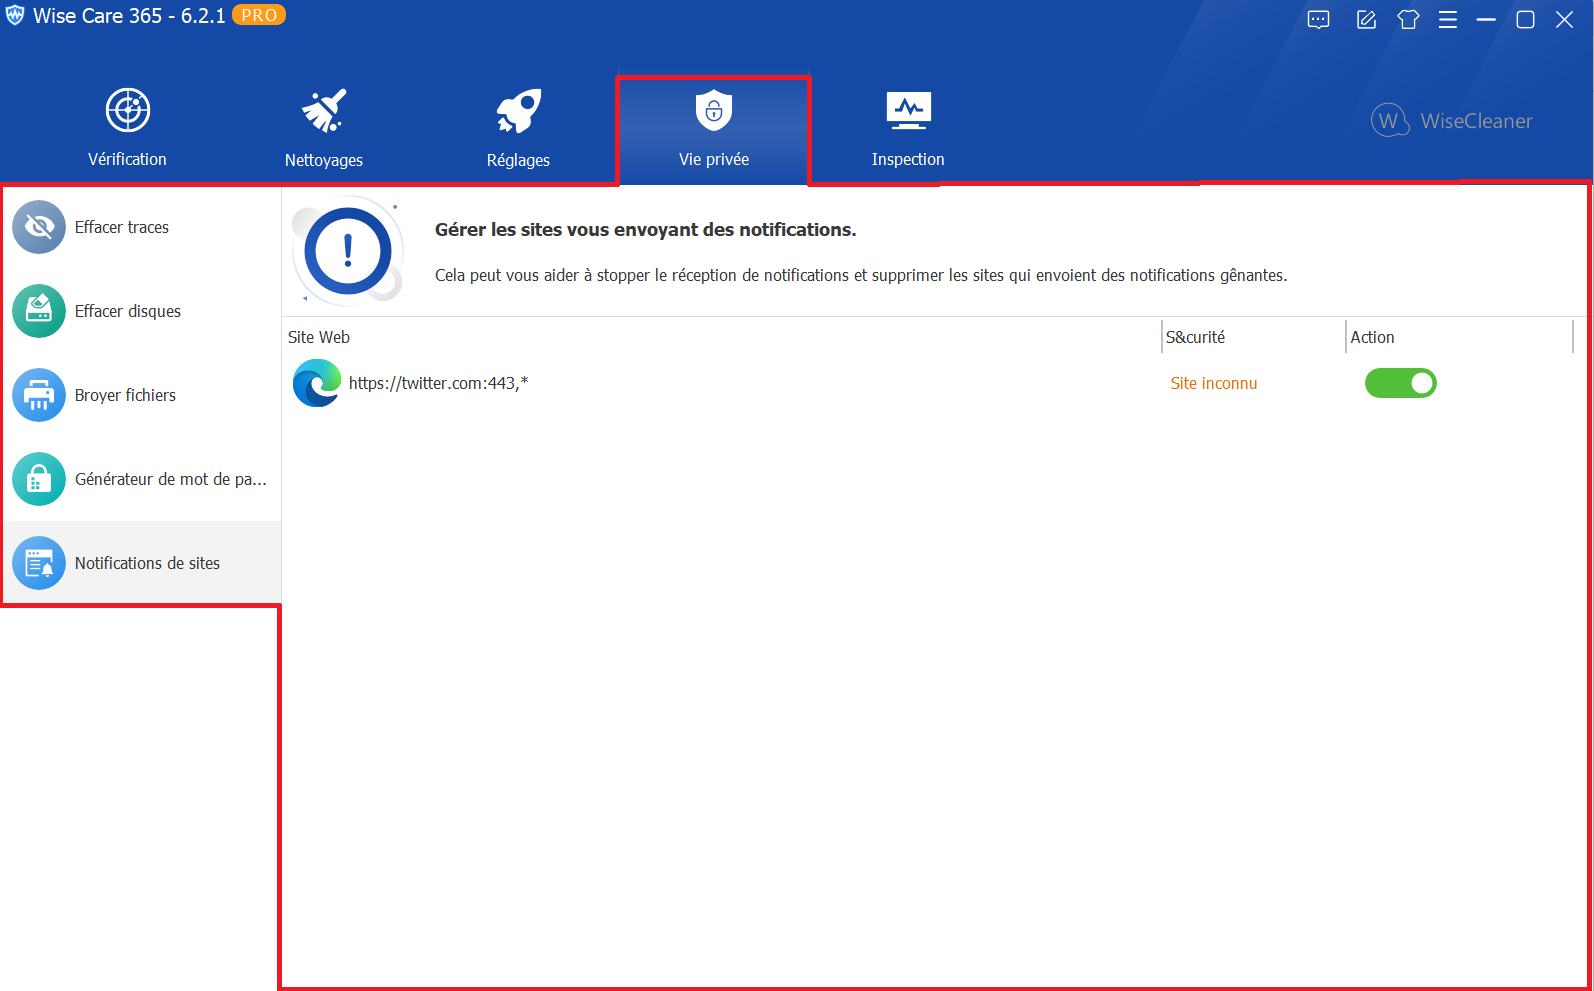Click the Action column header
Image resolution: width=1594 pixels, height=991 pixels.
point(1460,337)
